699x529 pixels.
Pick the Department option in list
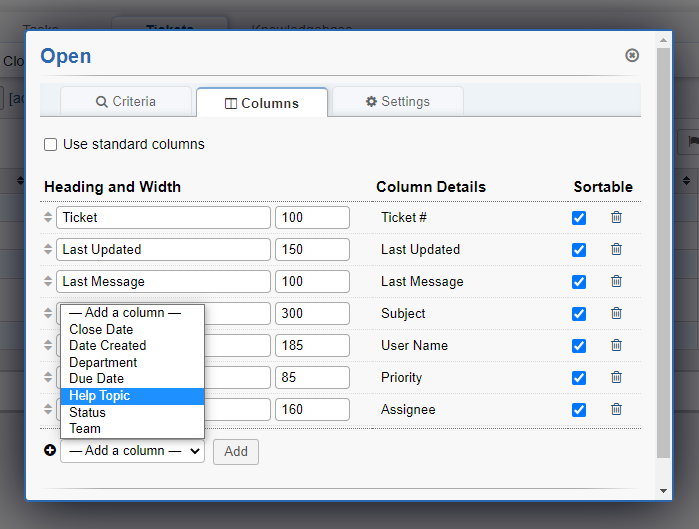103,362
